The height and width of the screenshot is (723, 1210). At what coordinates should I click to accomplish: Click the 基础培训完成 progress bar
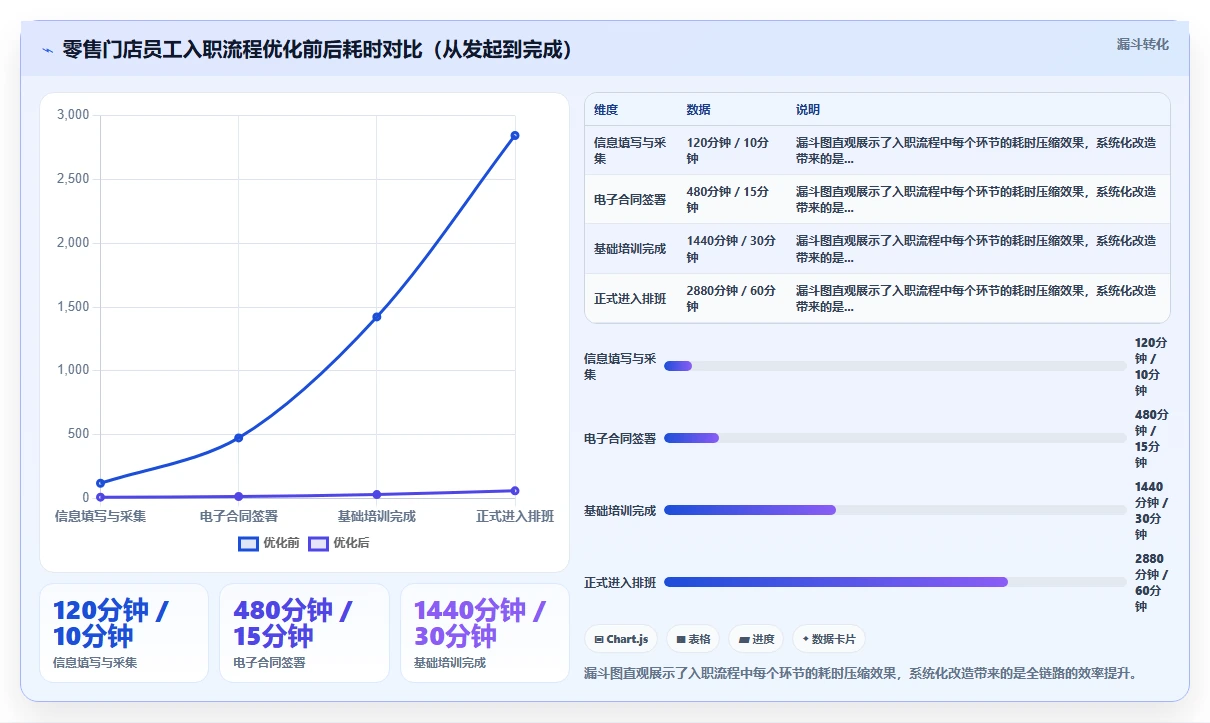(895, 510)
